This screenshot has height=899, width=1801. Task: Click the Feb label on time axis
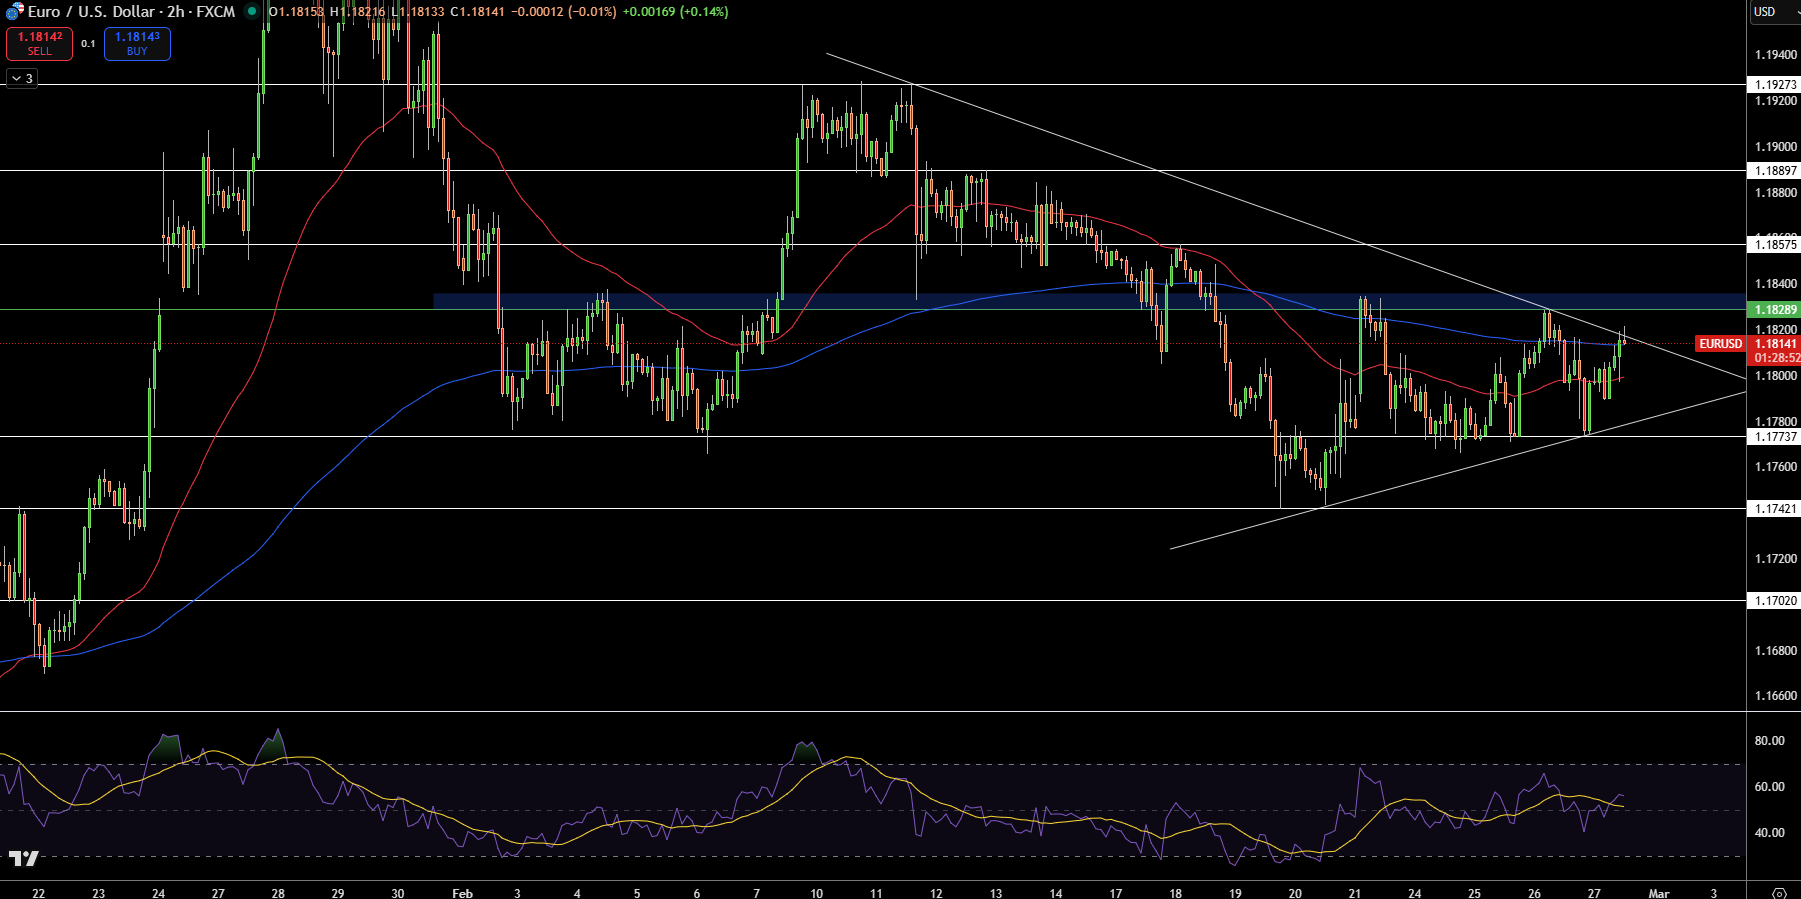462,893
